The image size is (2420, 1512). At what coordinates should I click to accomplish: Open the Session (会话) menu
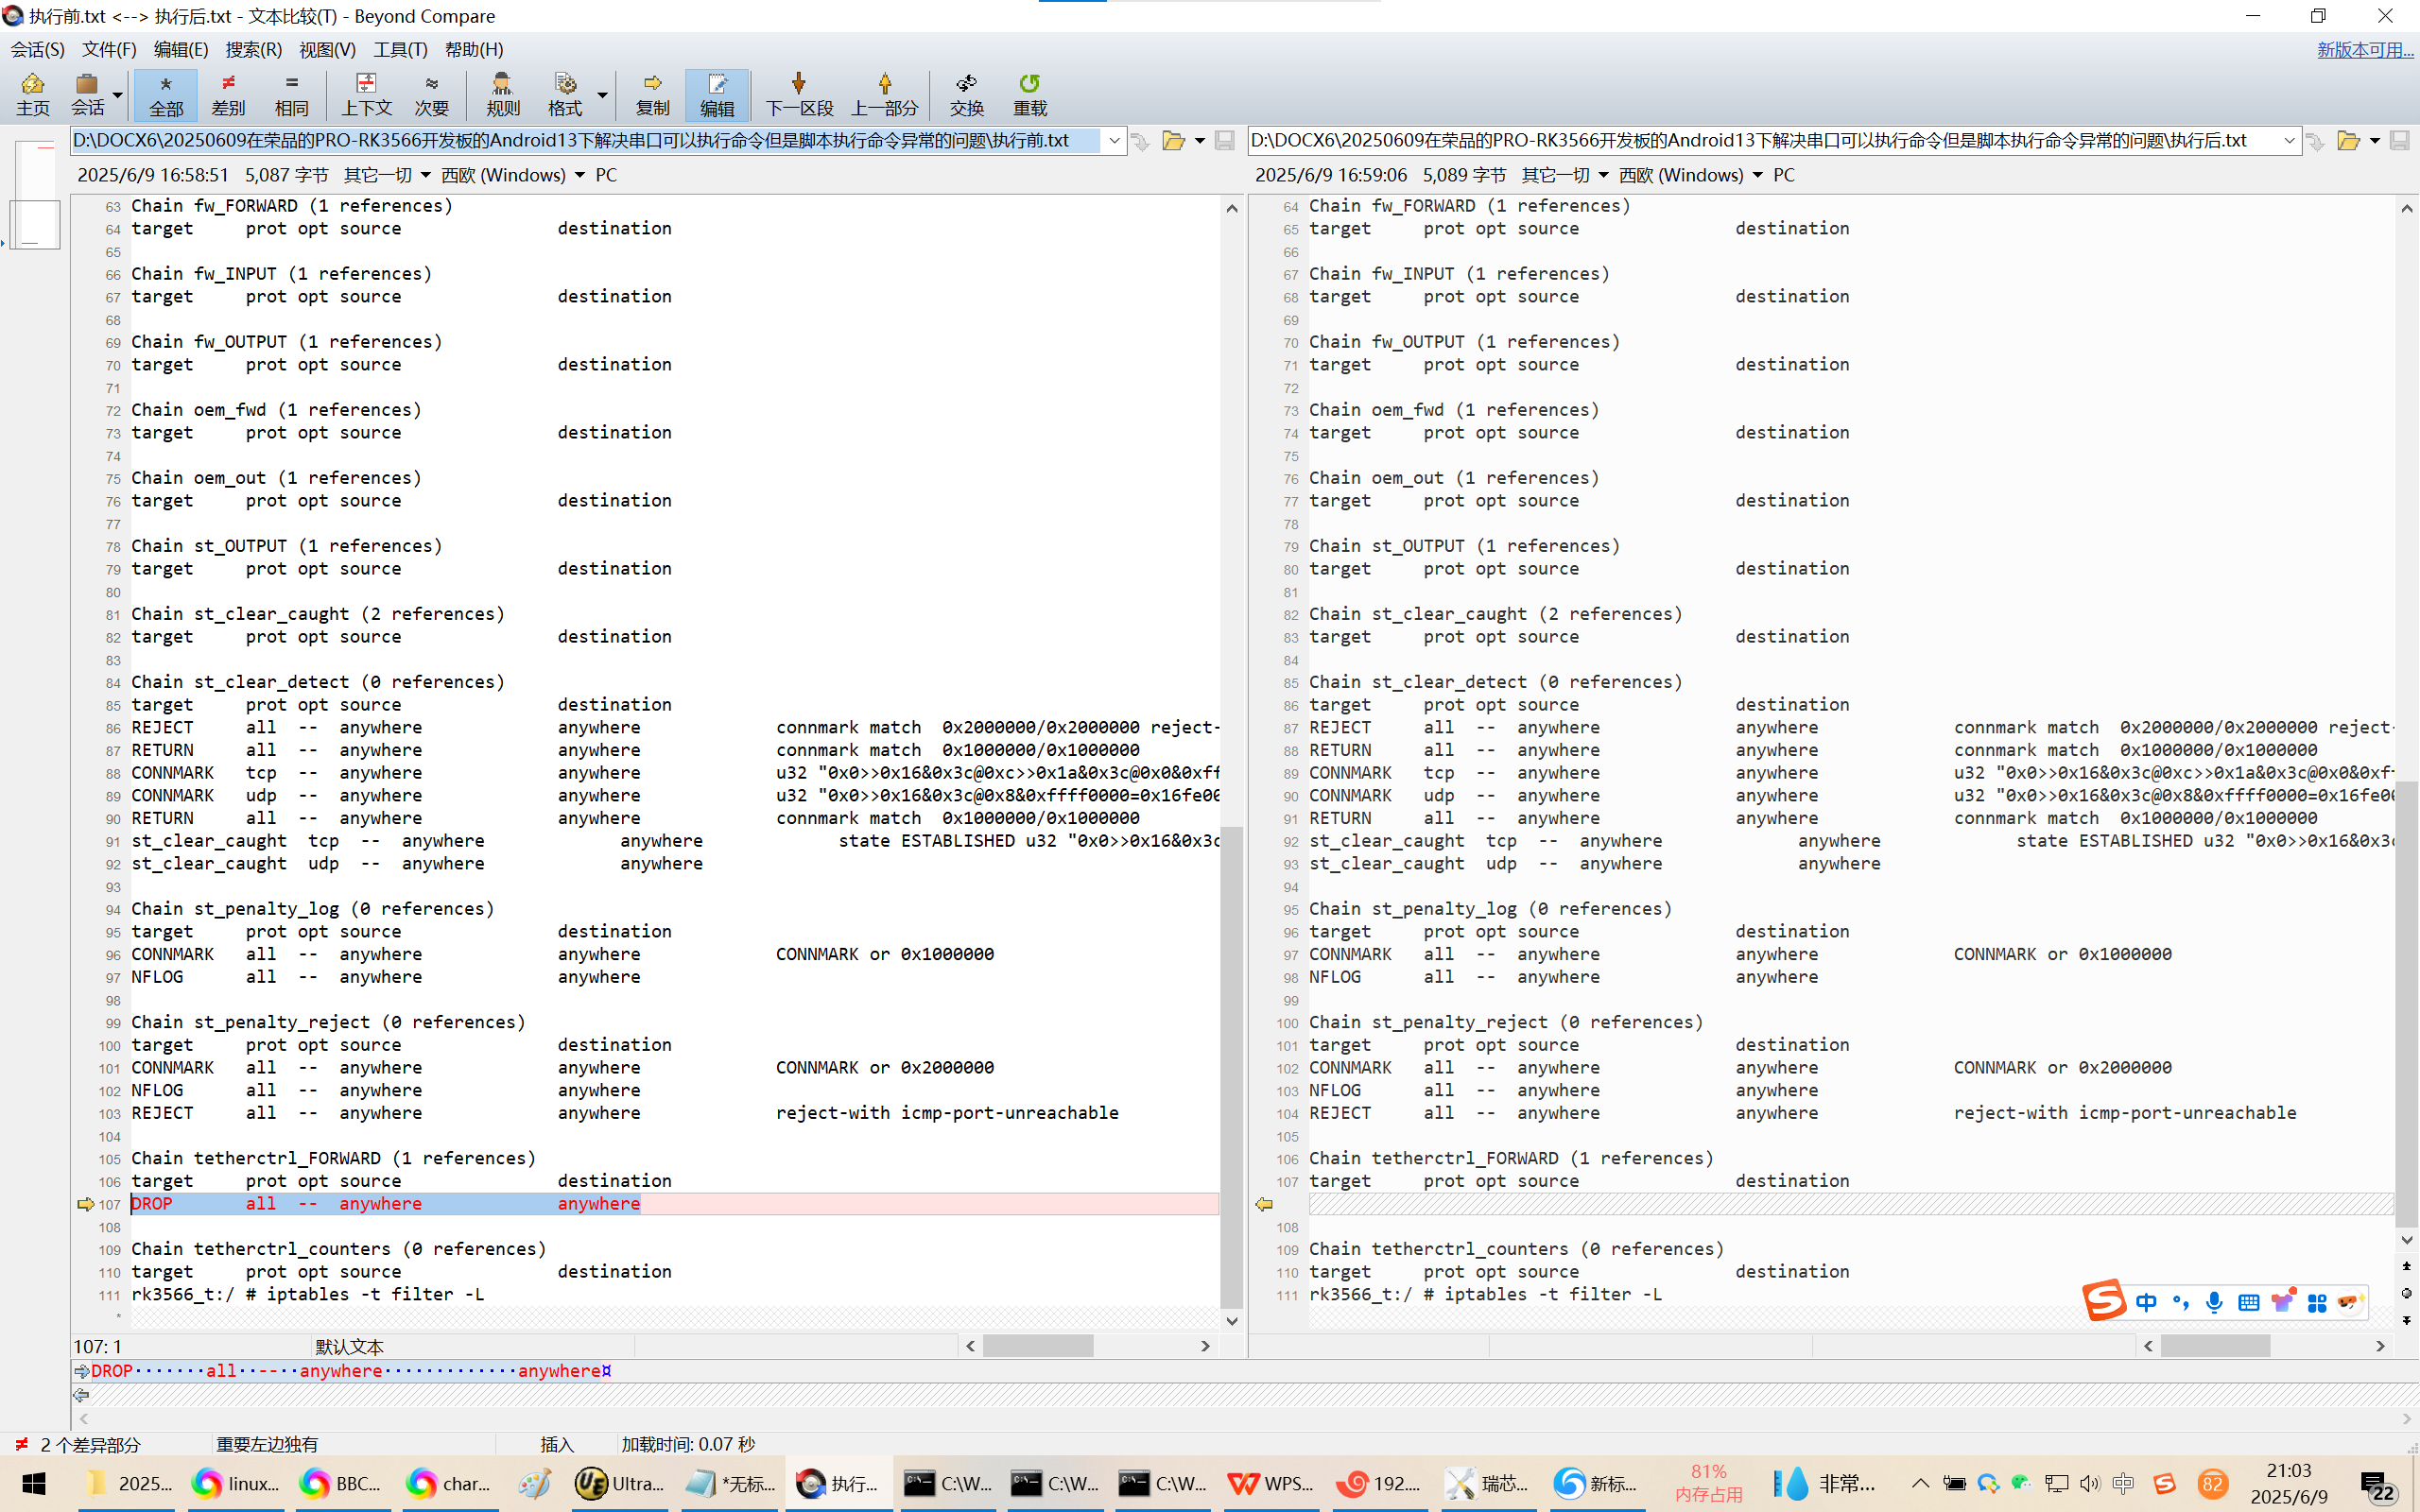coord(37,49)
